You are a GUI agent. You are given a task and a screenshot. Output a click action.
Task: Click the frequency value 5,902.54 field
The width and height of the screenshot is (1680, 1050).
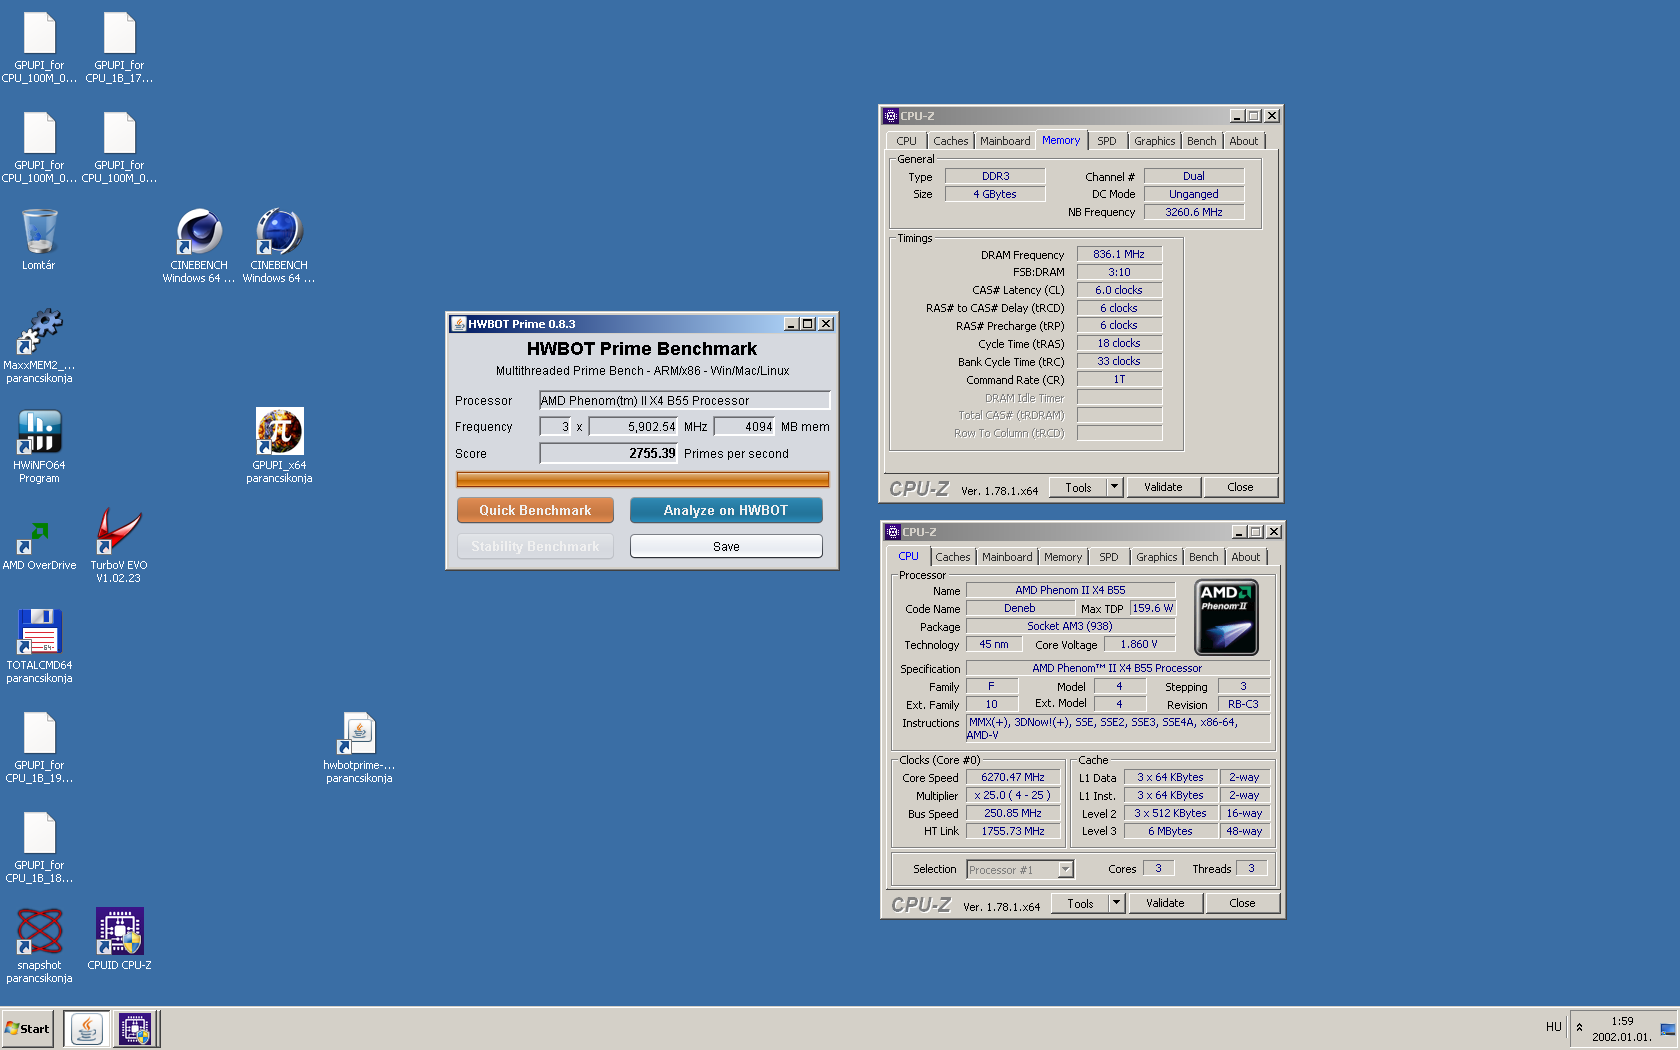click(633, 426)
